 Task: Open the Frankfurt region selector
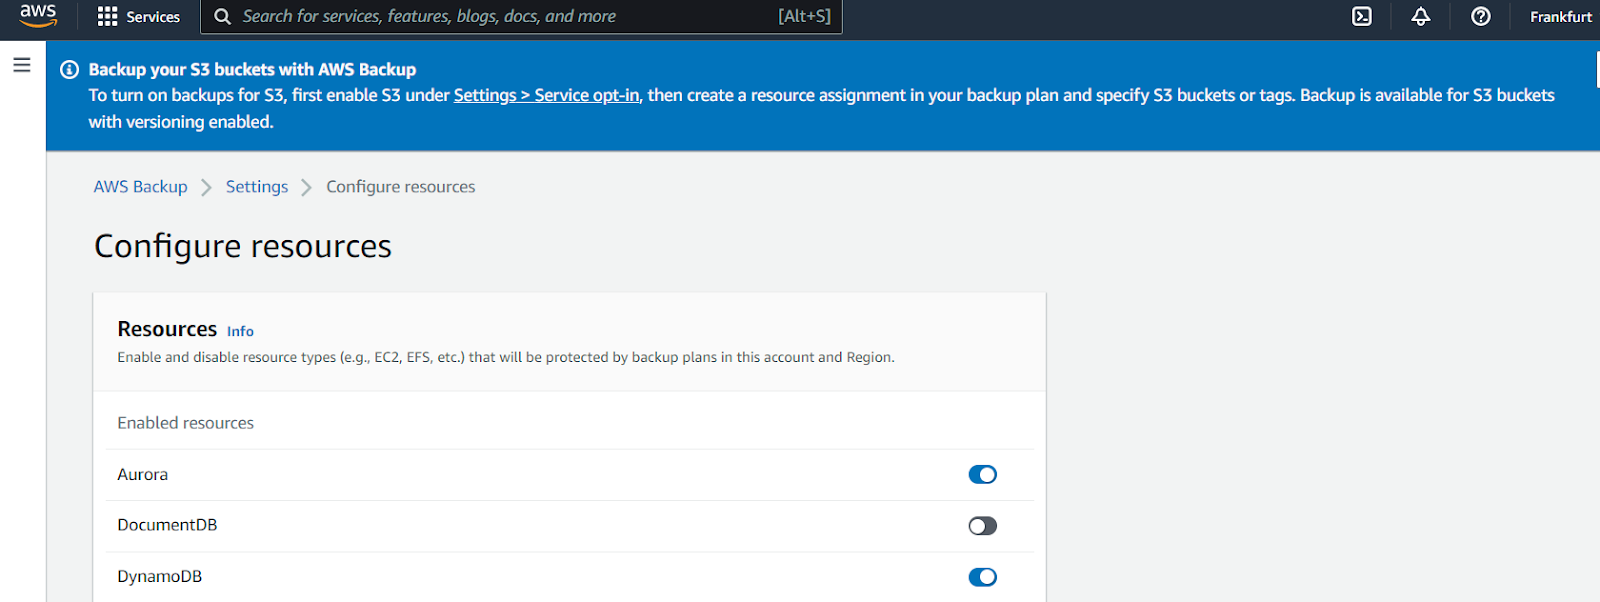click(1560, 17)
